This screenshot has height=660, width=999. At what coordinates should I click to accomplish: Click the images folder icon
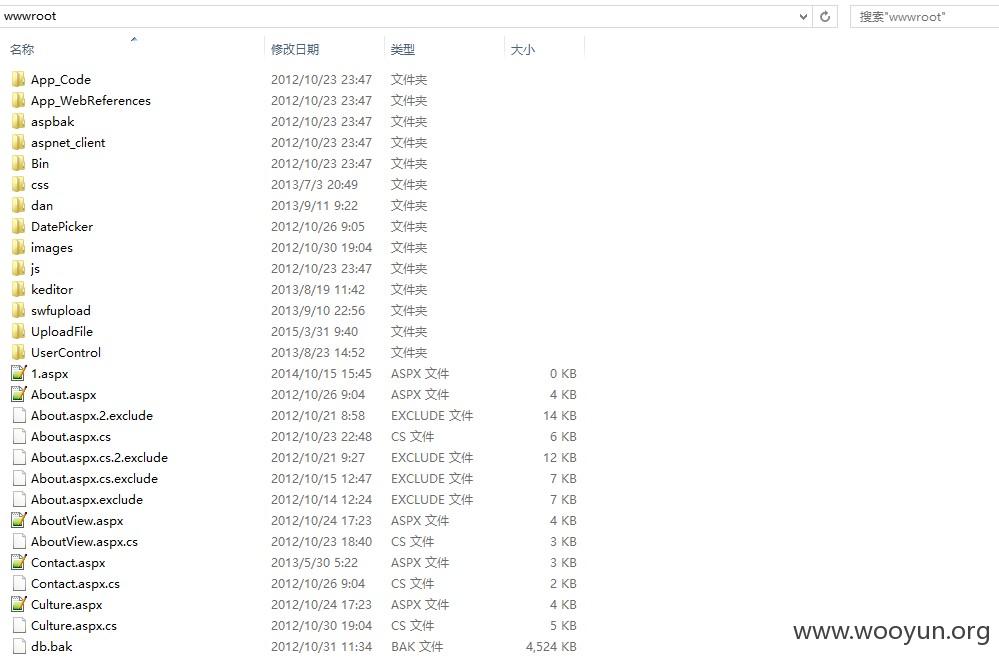coord(18,248)
